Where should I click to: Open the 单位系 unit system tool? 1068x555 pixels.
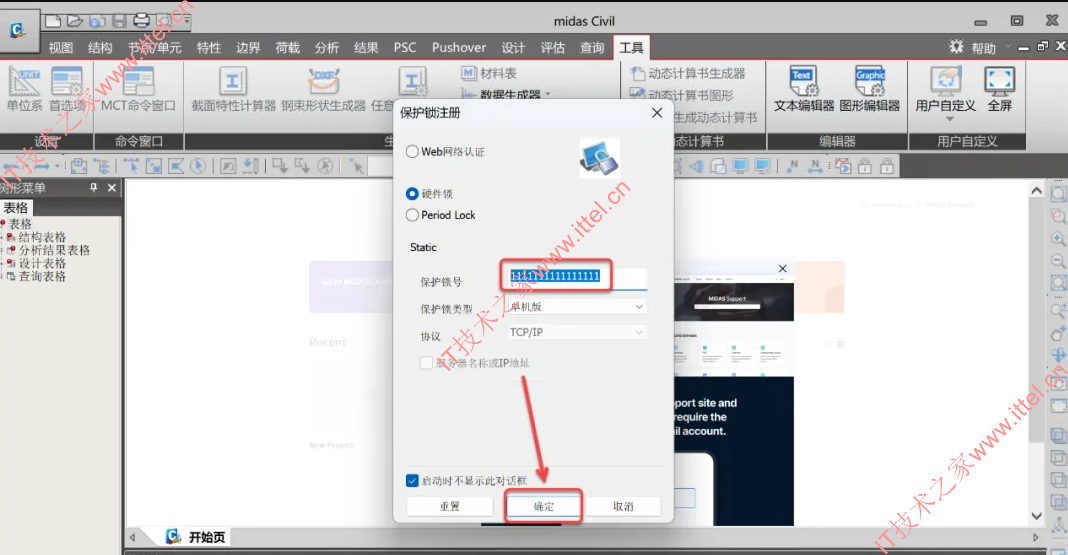pos(25,89)
